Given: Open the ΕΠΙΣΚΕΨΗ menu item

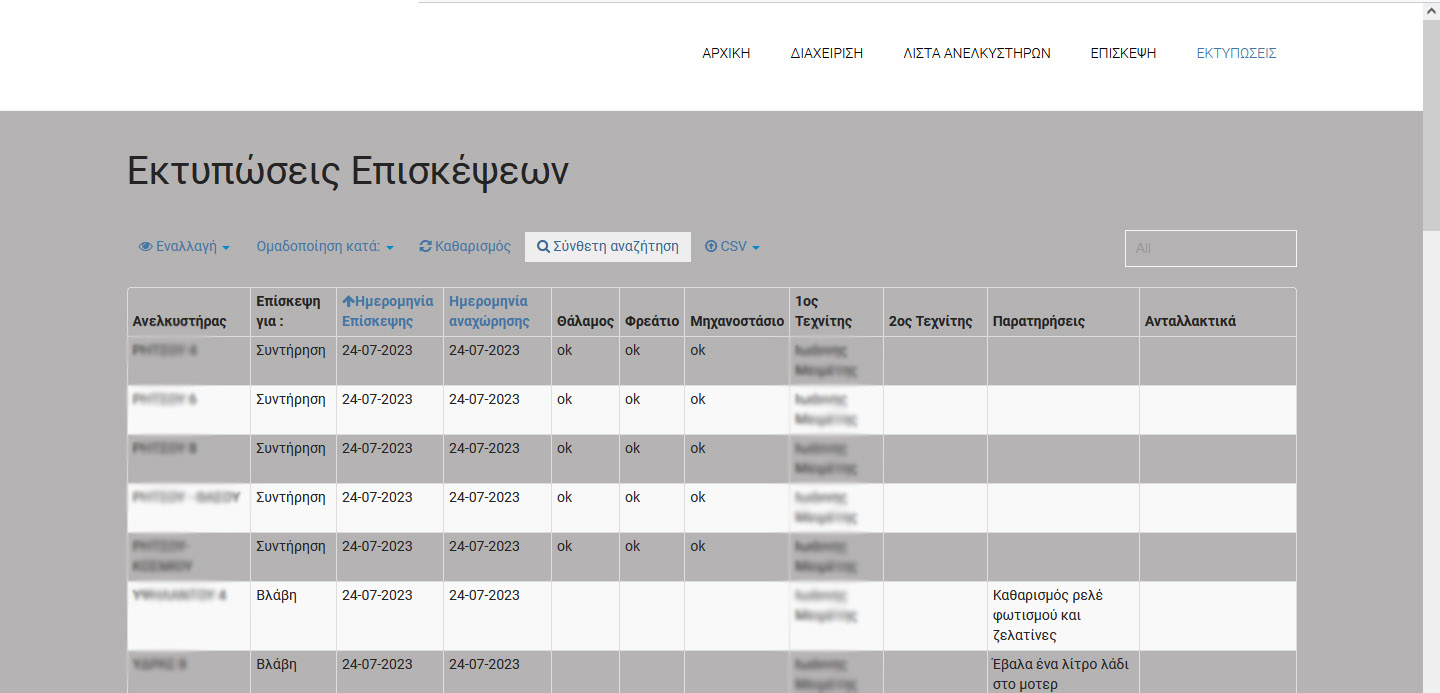Looking at the screenshot, I should (1123, 54).
